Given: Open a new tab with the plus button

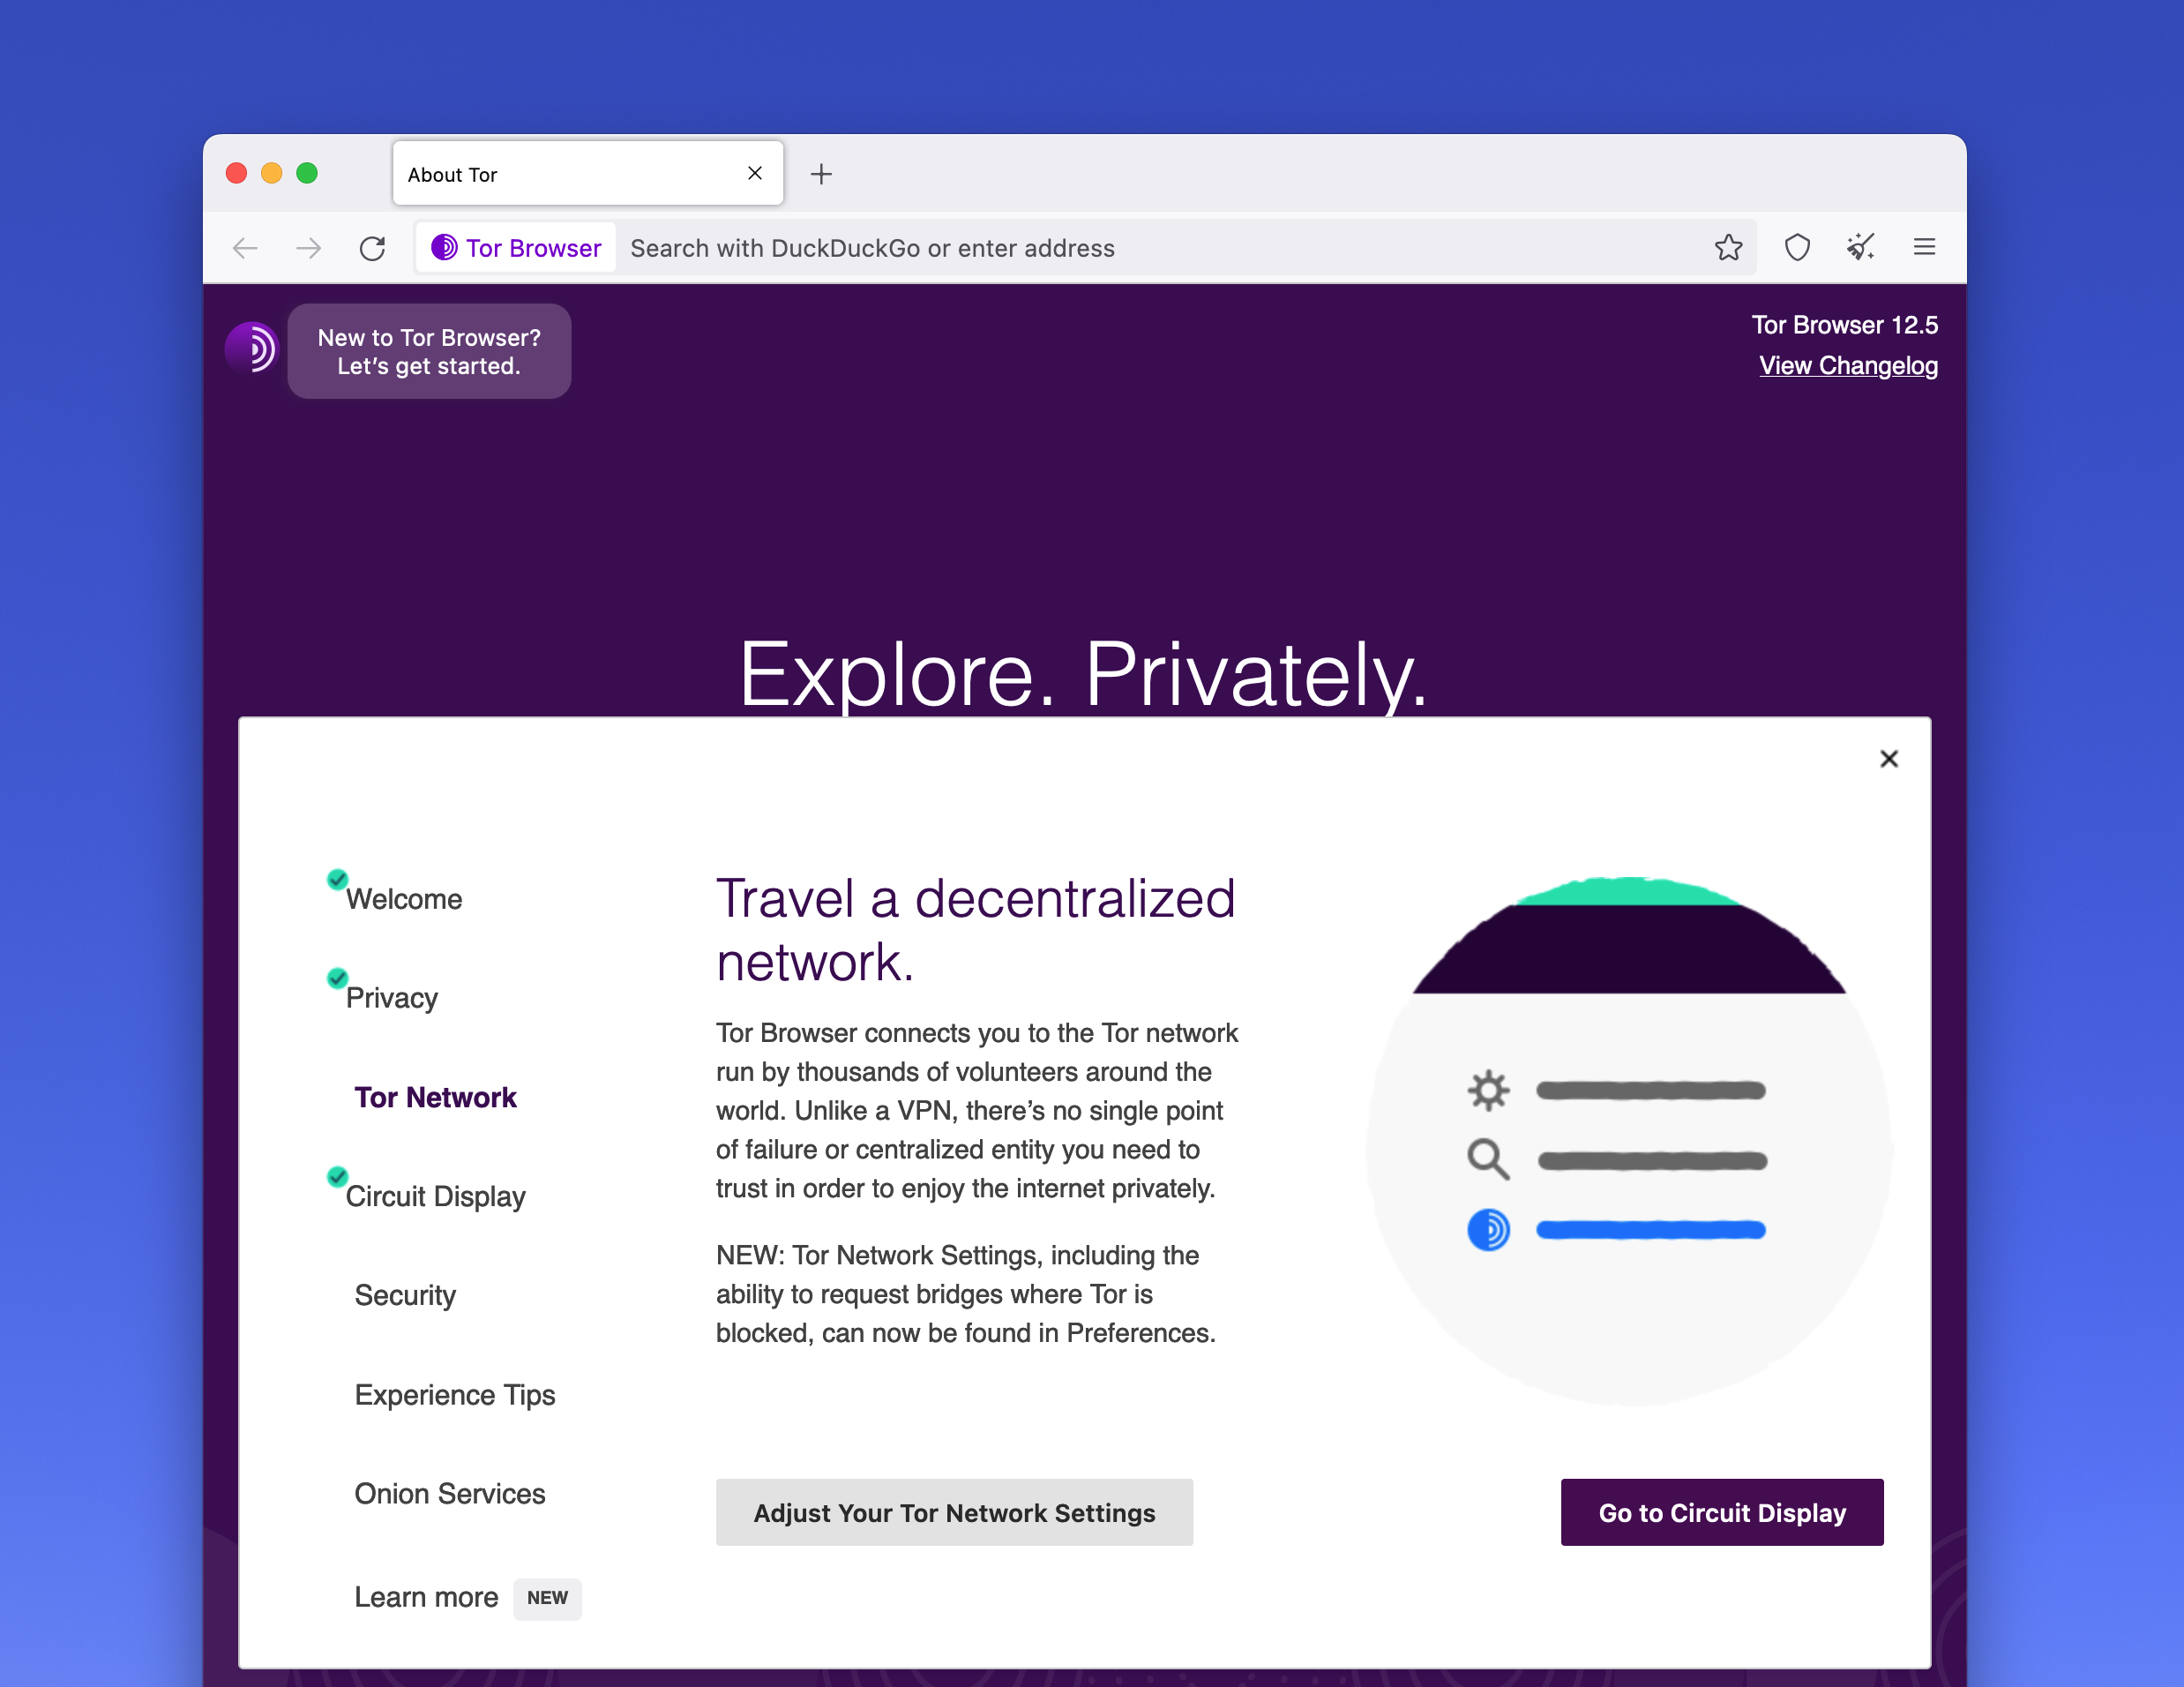Looking at the screenshot, I should 821,174.
